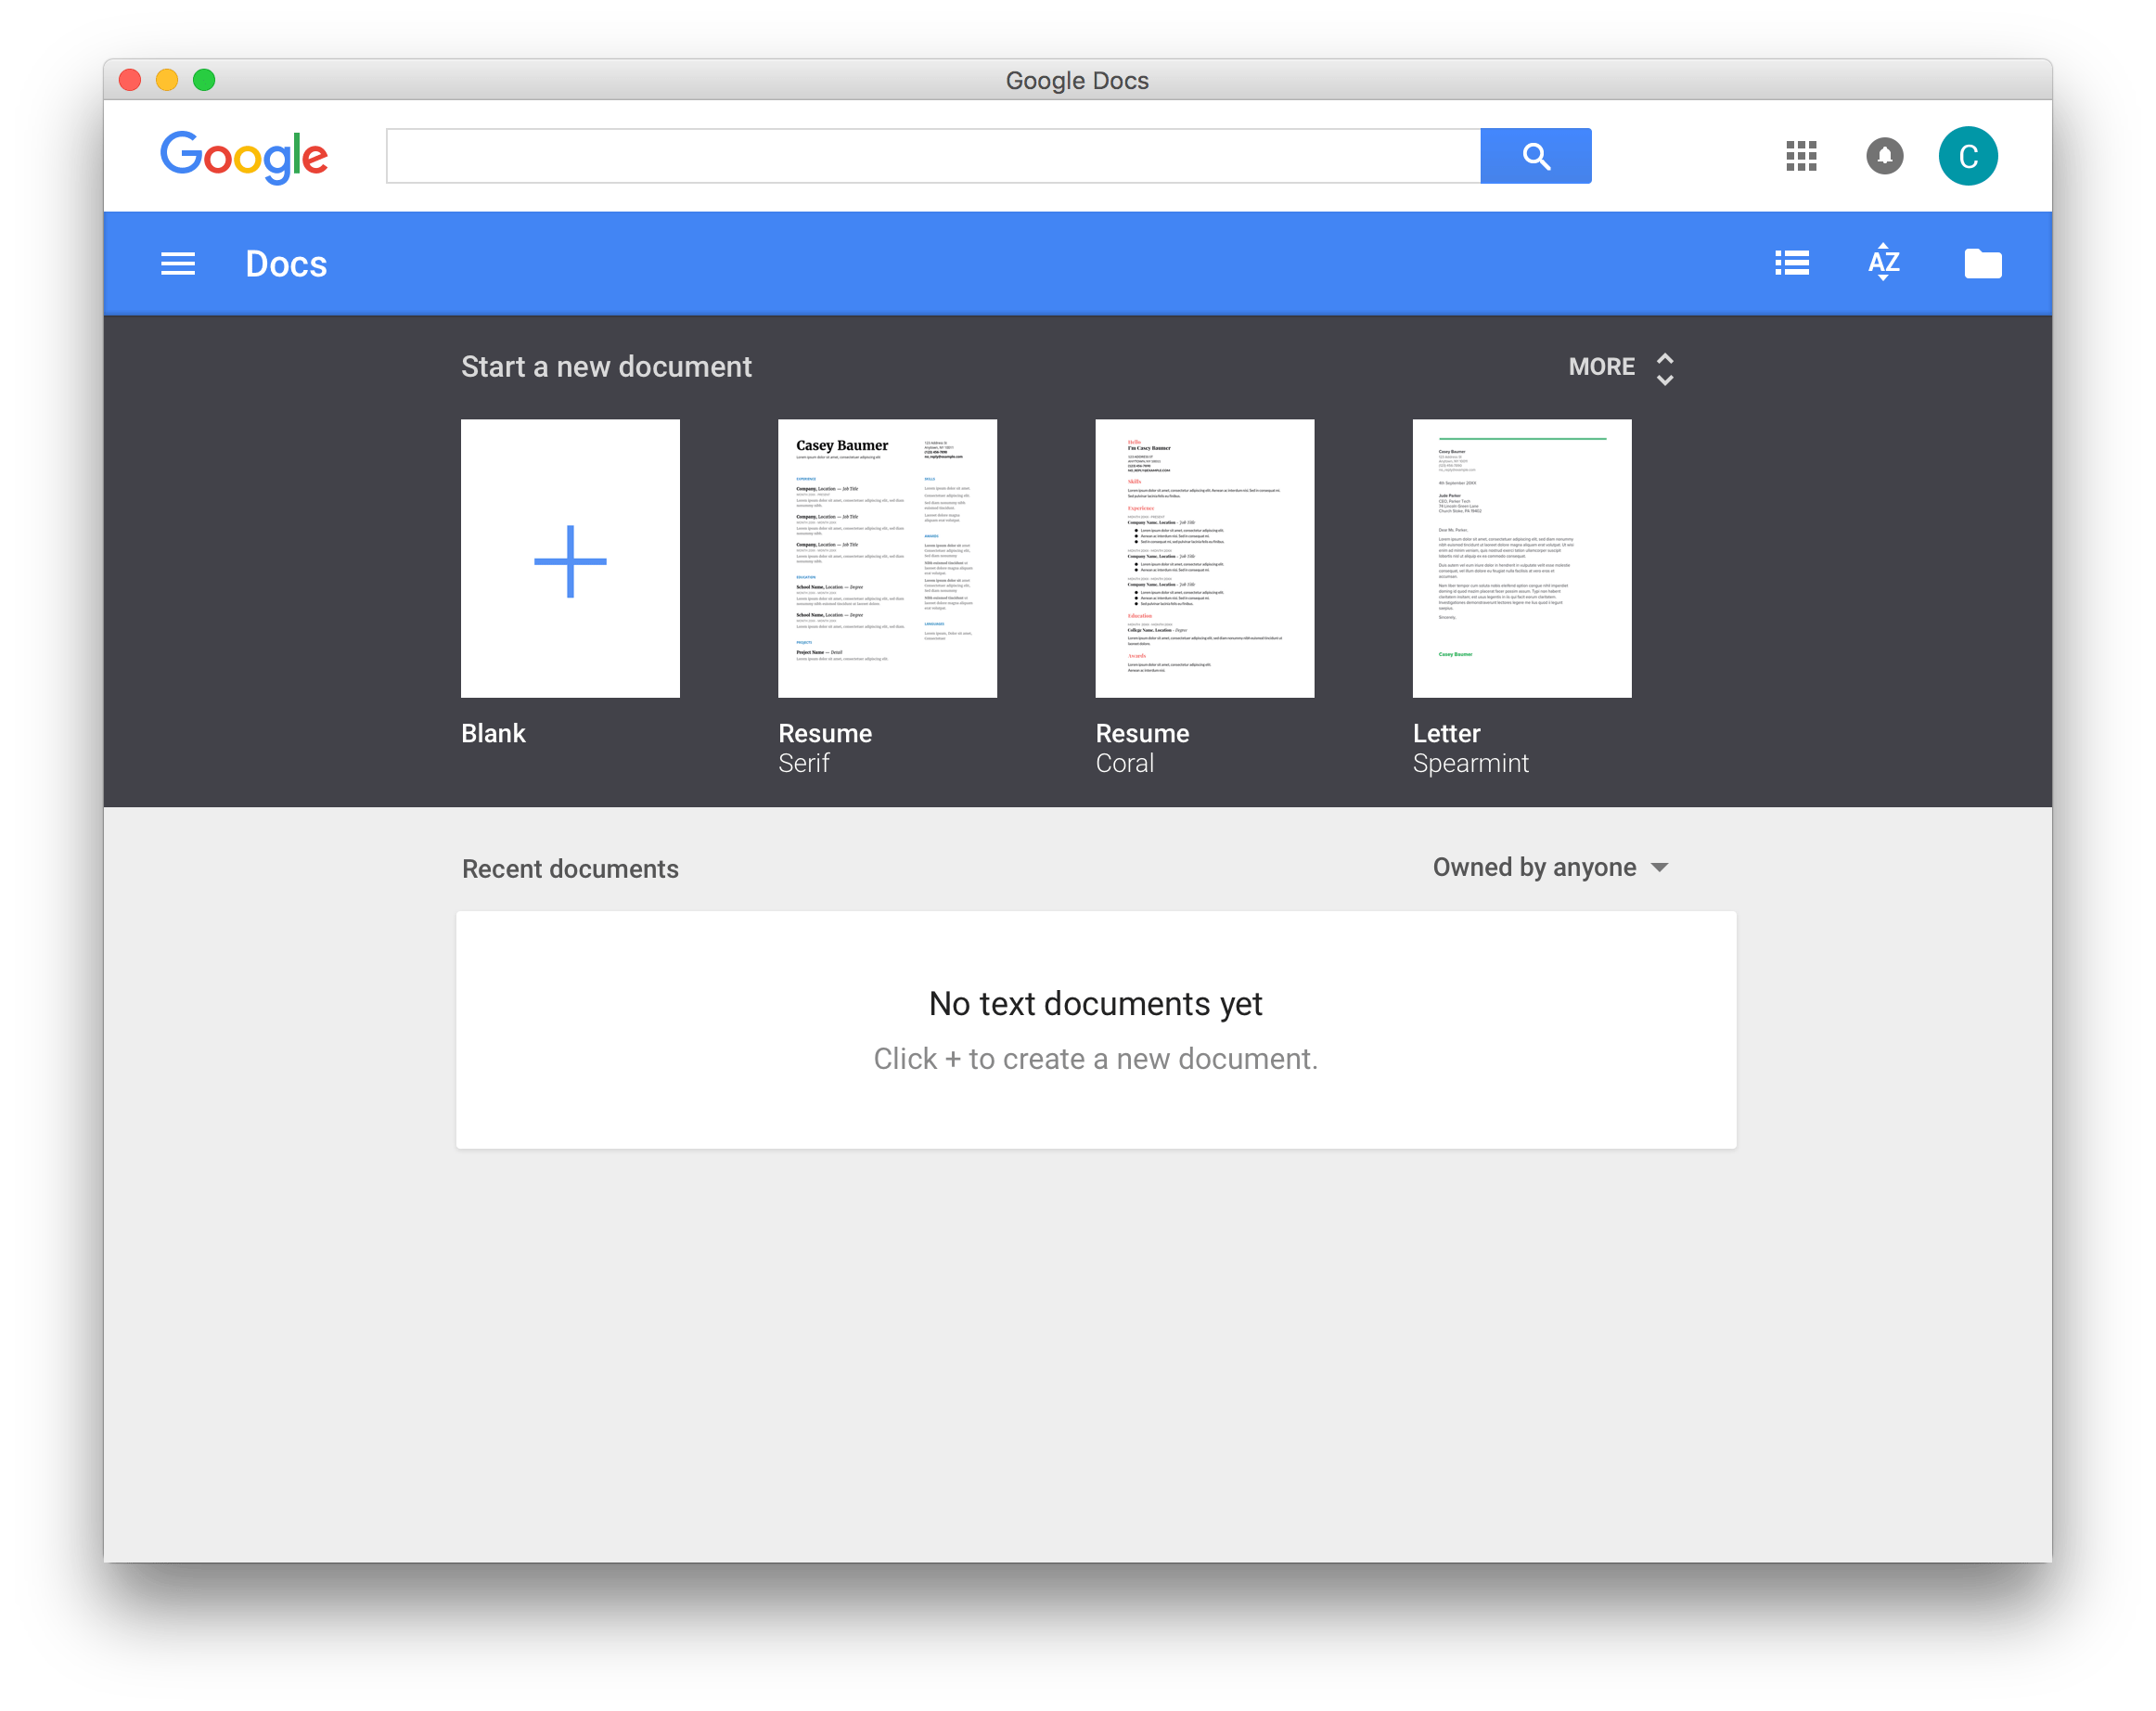Click the Google logo
Viewport: 2156px width, 1711px height.
(244, 156)
